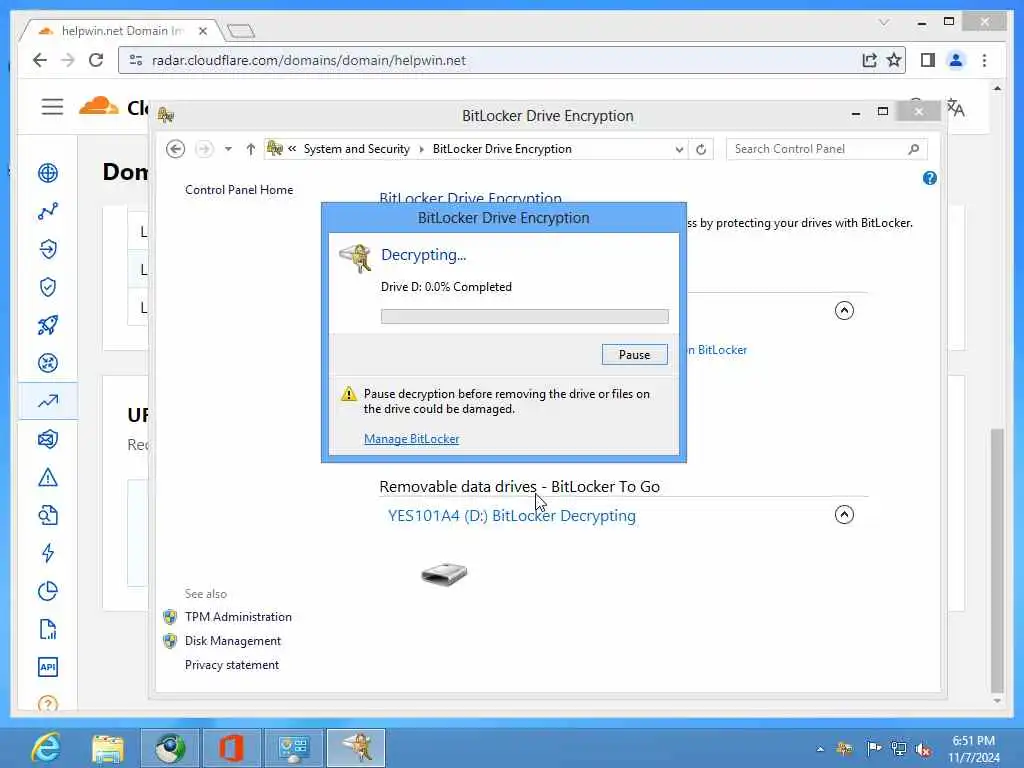Collapse the YES101A4 (D:) drive section chevron

click(844, 515)
